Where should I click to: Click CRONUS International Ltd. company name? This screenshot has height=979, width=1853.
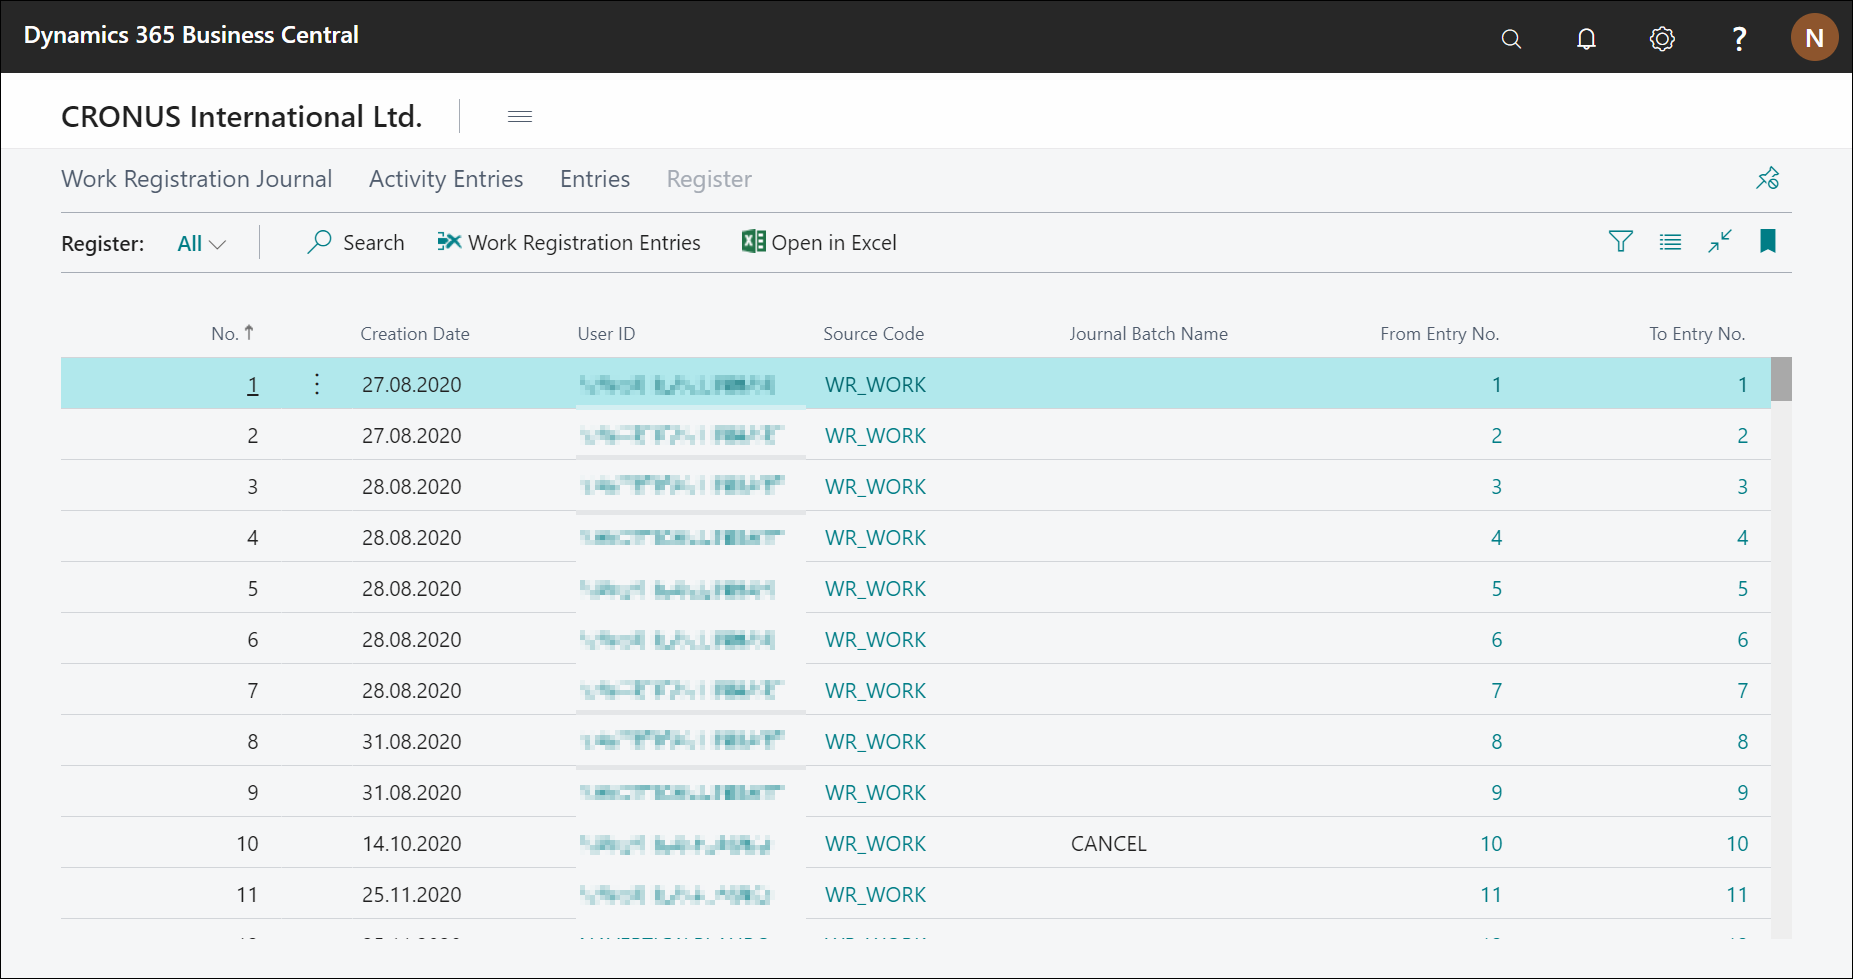pyautogui.click(x=242, y=117)
